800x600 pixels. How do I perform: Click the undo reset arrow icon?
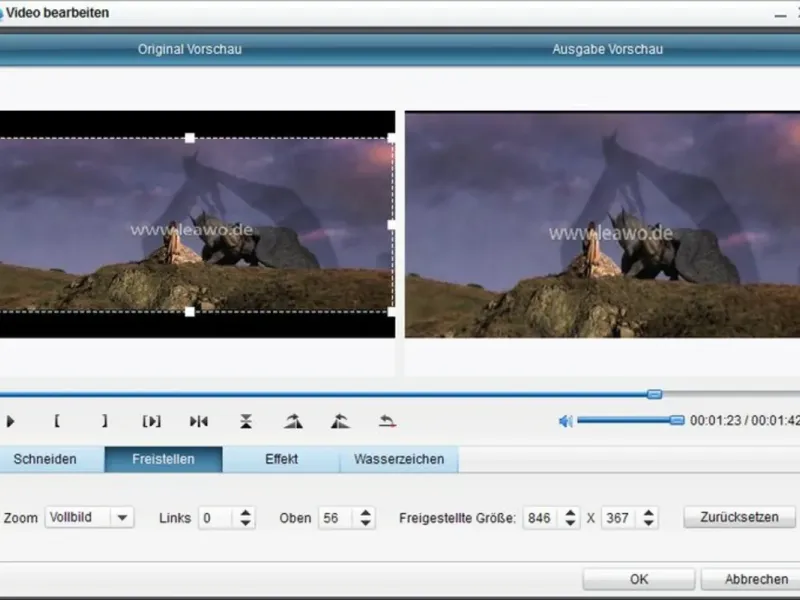388,421
